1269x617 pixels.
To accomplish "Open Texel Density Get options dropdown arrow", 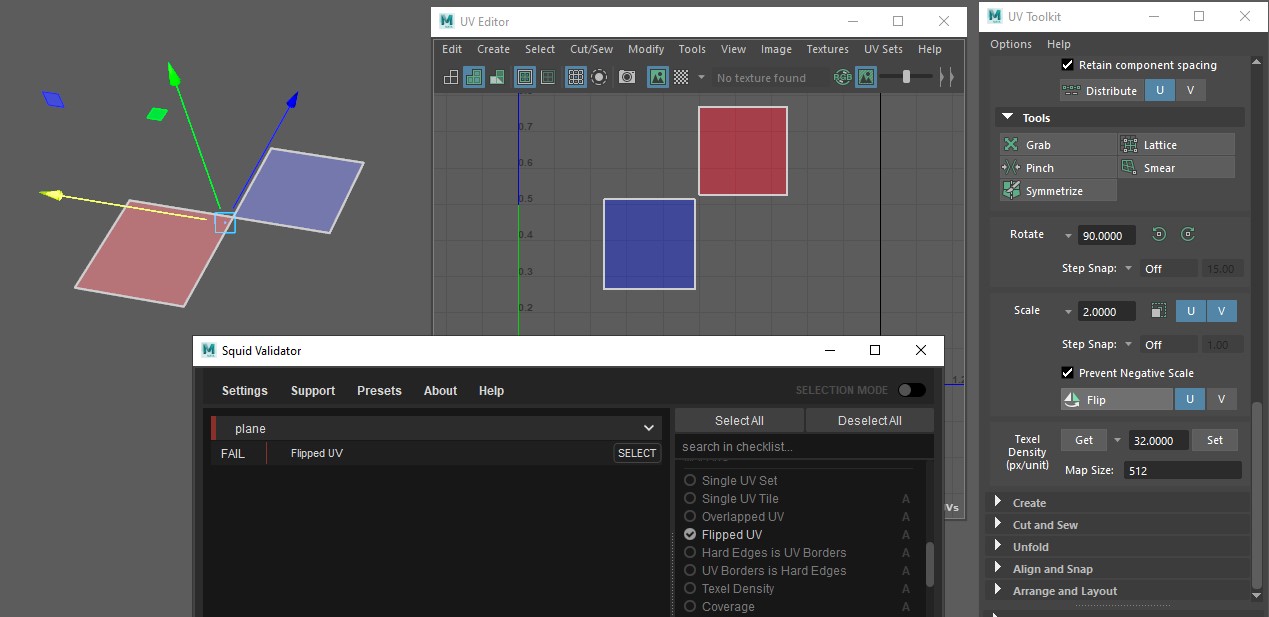I will point(1117,440).
